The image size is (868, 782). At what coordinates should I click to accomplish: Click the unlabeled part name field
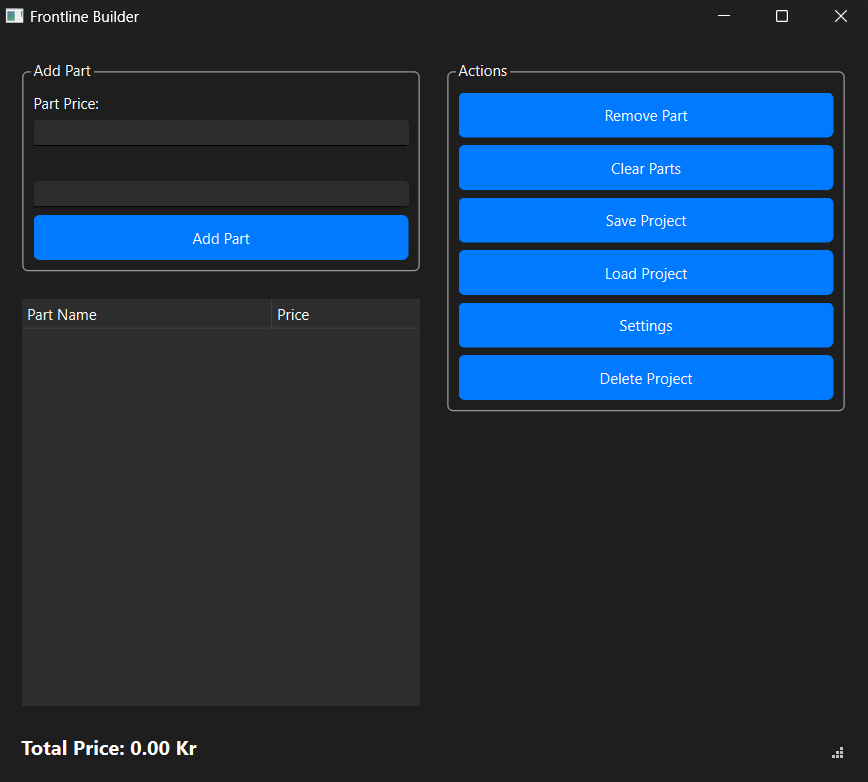pyautogui.click(x=220, y=192)
